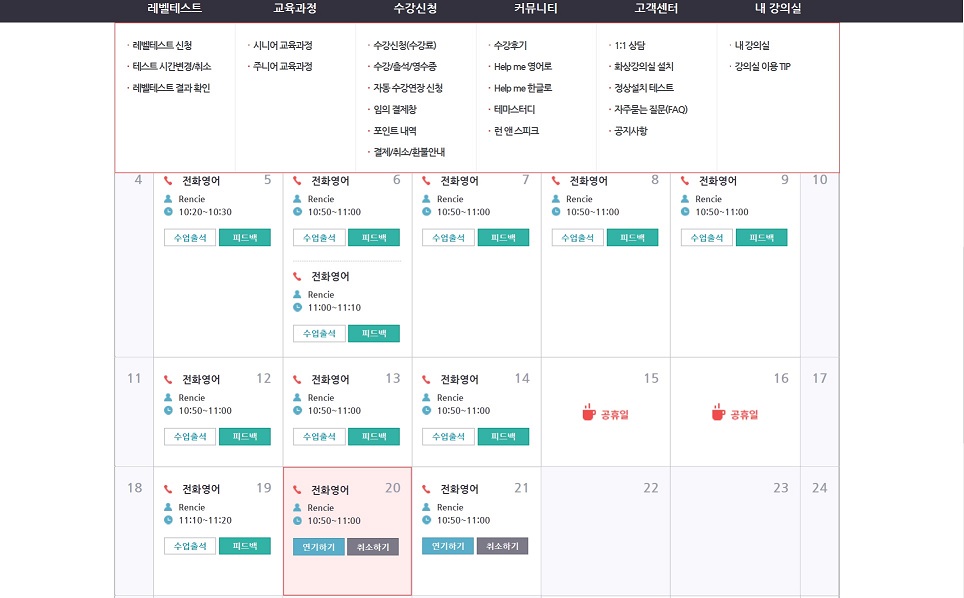Viewport: 964px width, 598px height.
Task: Click the clock icon on the 19th
Action: click(168, 520)
